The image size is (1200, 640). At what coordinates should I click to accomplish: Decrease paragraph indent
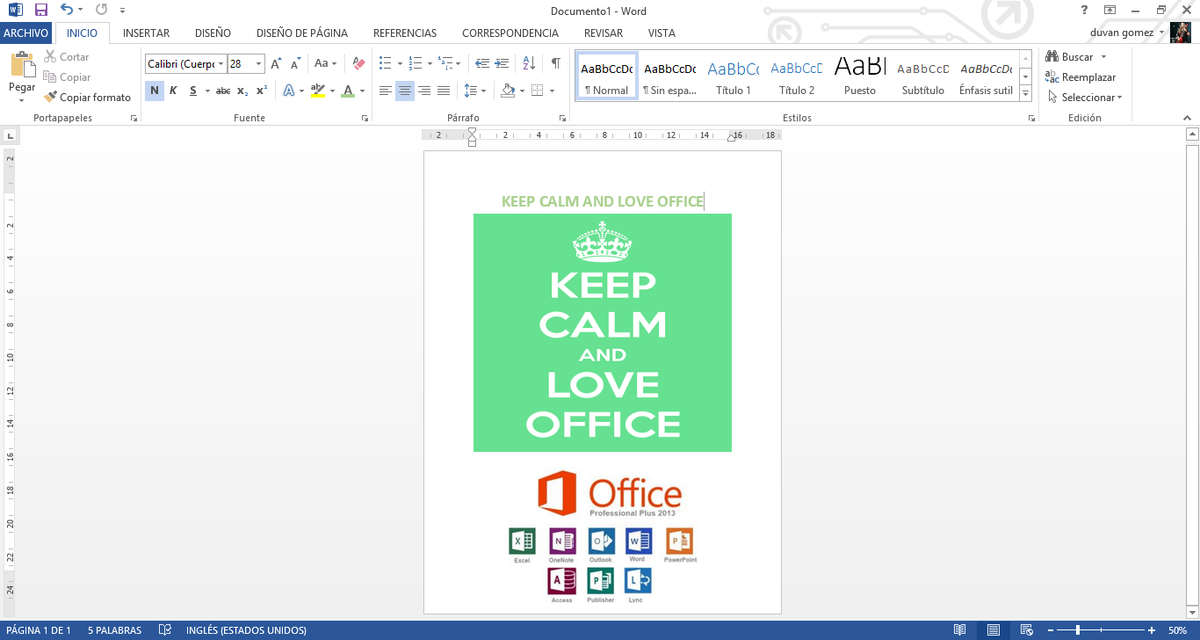click(483, 63)
